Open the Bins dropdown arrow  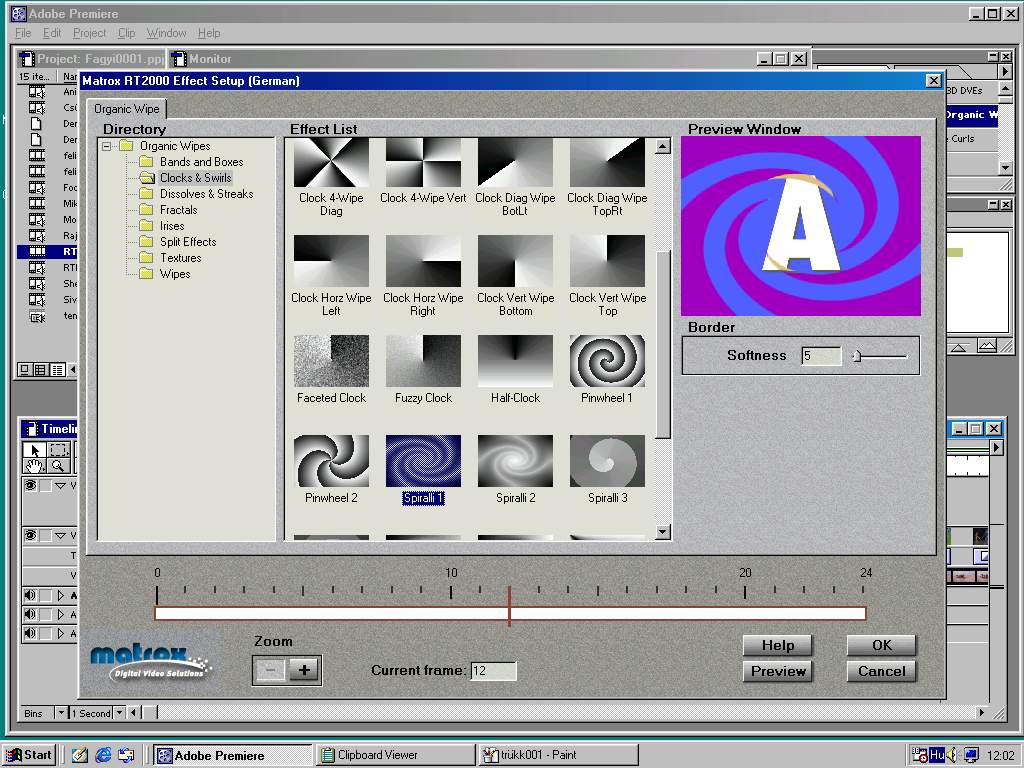[61, 712]
